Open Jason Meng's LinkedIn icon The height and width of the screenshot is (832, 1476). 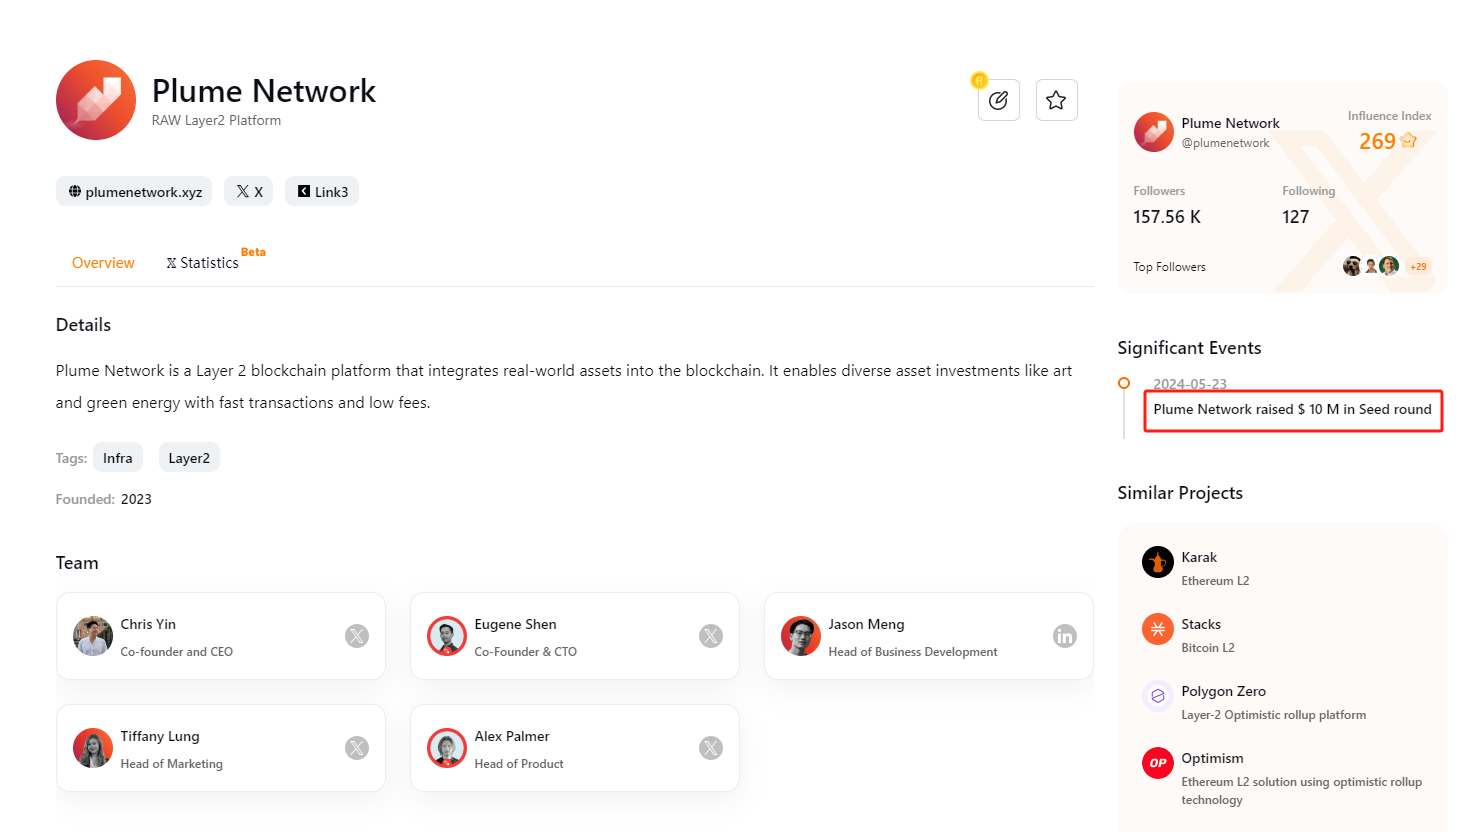click(x=1065, y=636)
